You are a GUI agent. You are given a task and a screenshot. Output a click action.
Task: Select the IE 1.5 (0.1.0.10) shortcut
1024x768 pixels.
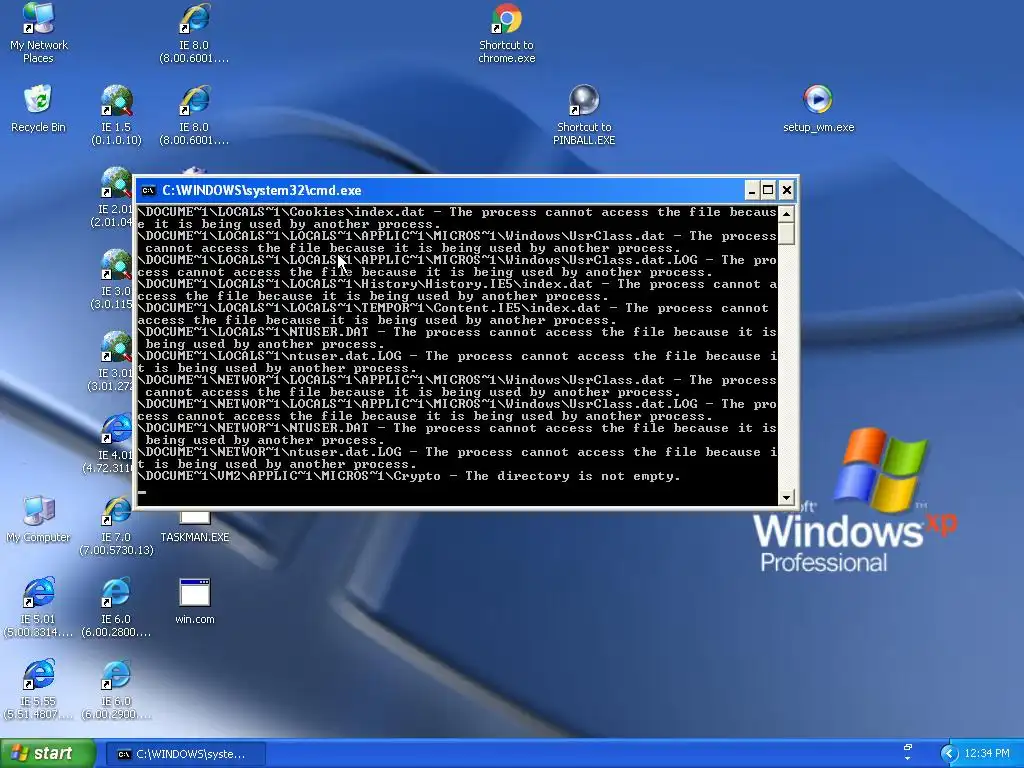[116, 115]
